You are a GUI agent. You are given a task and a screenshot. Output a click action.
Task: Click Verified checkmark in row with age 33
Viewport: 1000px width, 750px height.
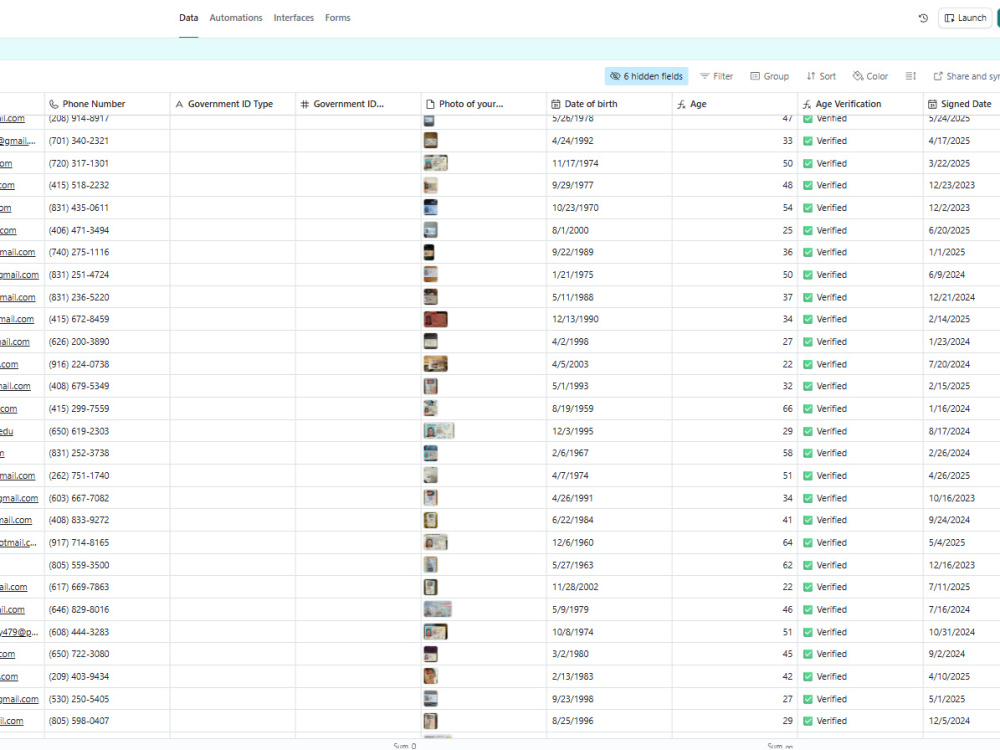808,141
